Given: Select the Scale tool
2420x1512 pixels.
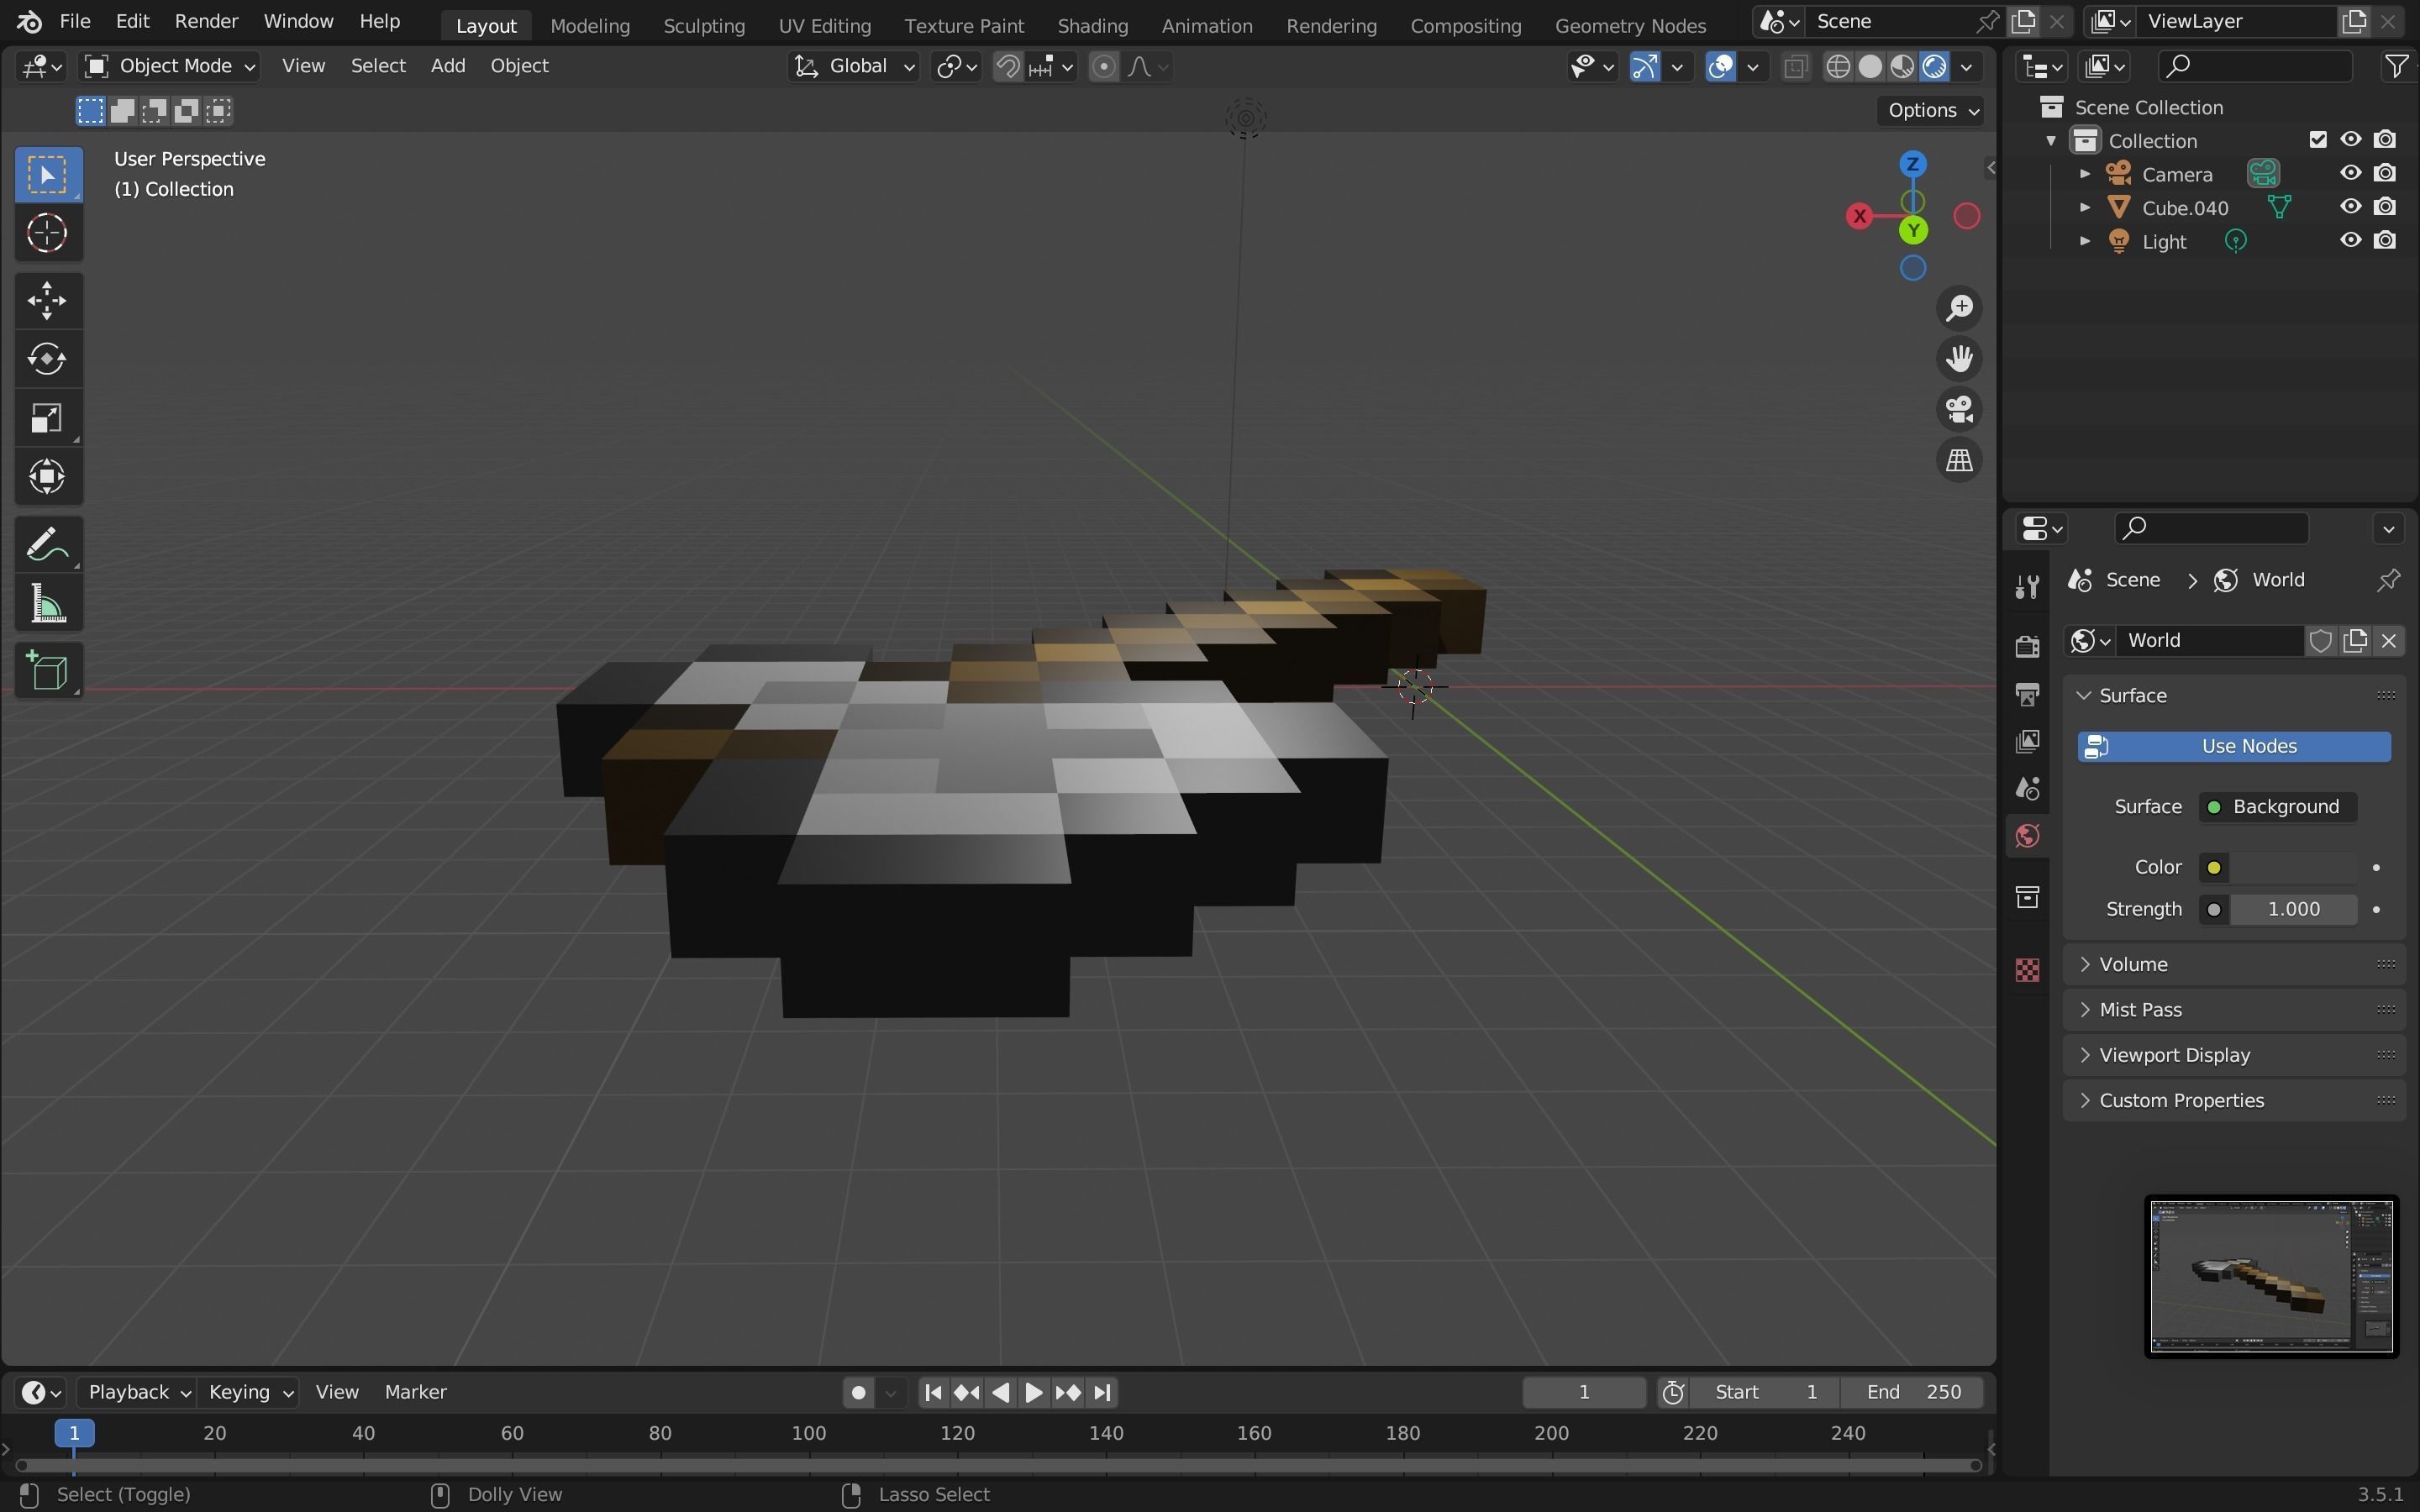Looking at the screenshot, I should tap(47, 418).
